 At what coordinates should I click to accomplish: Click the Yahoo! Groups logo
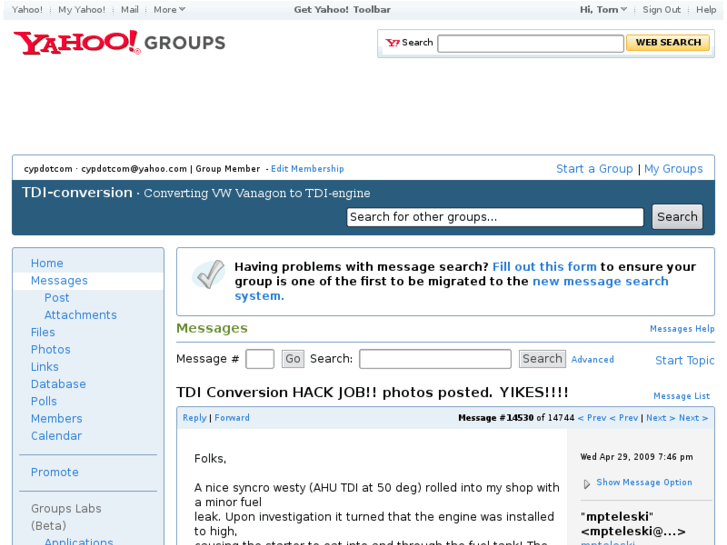(119, 43)
